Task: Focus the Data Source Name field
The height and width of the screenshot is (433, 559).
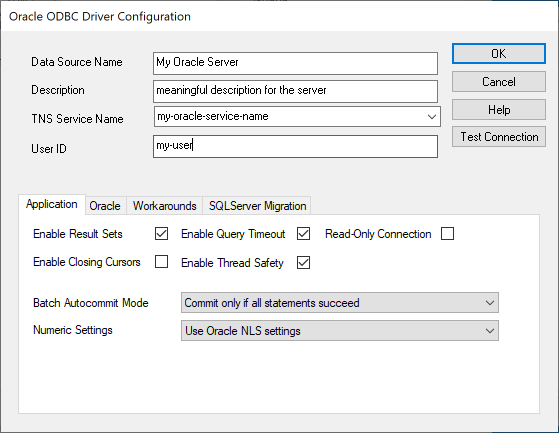Action: coord(295,63)
